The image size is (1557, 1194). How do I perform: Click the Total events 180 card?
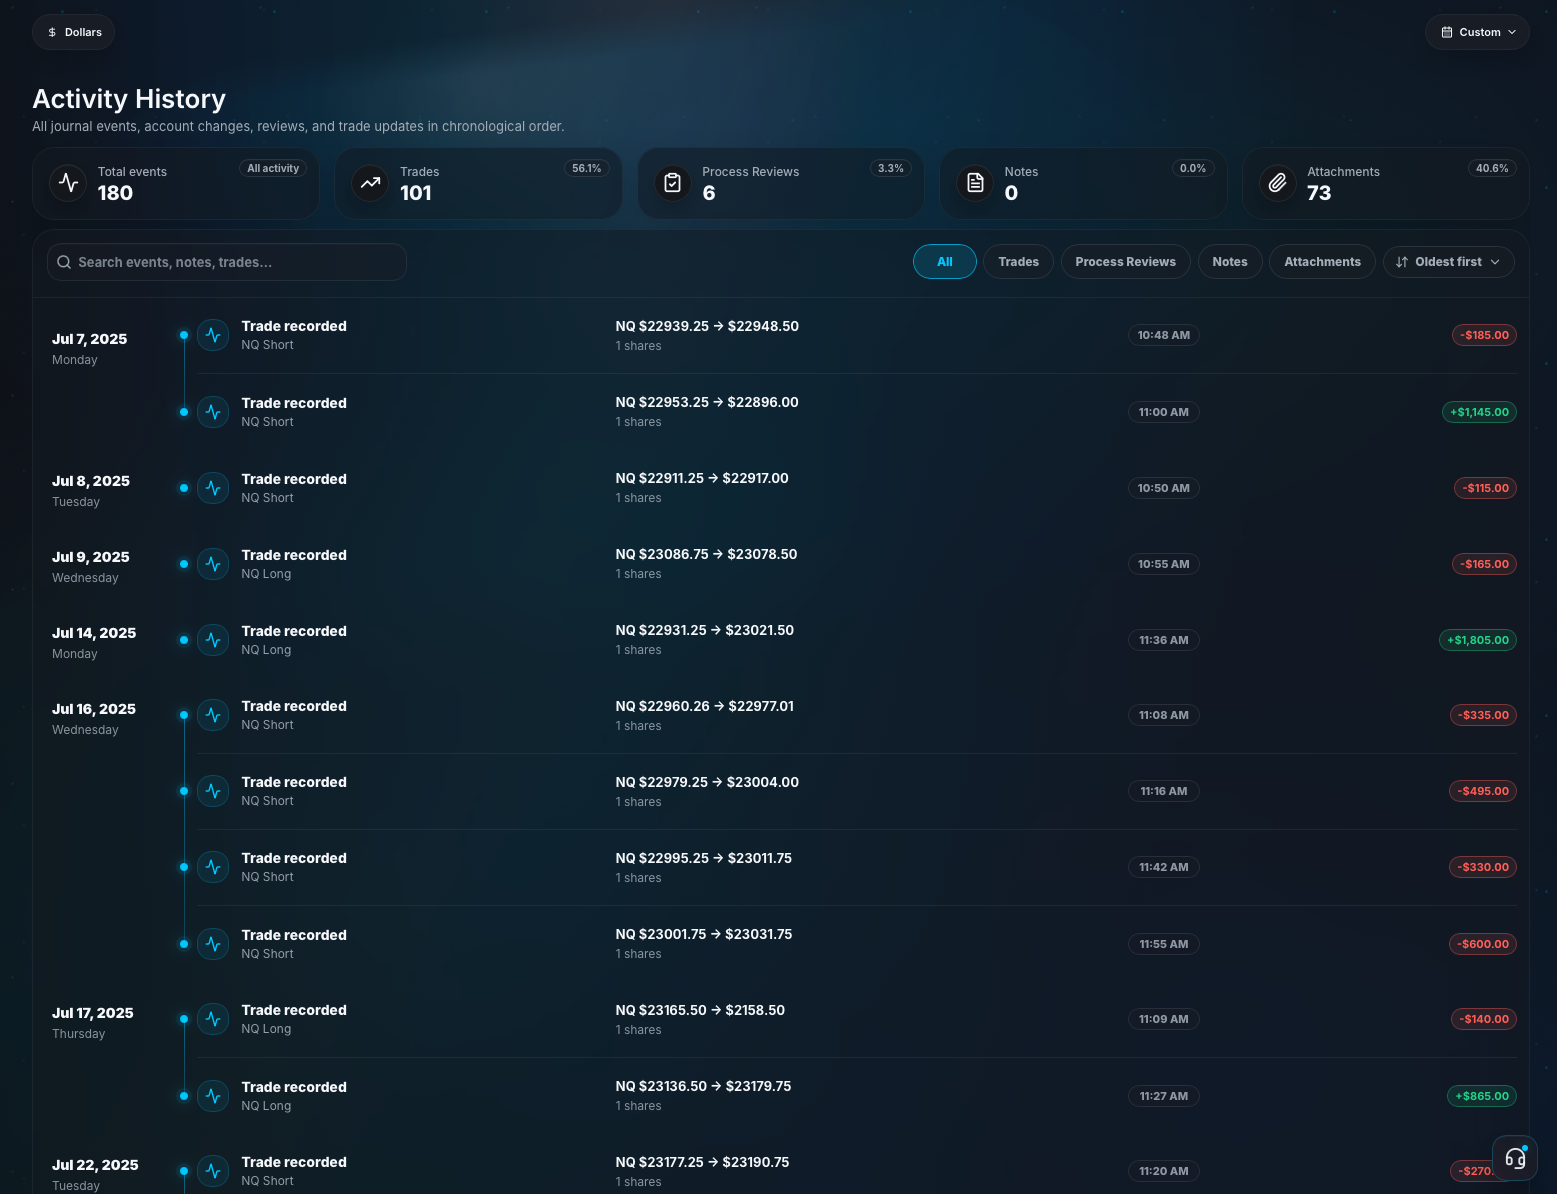175,183
